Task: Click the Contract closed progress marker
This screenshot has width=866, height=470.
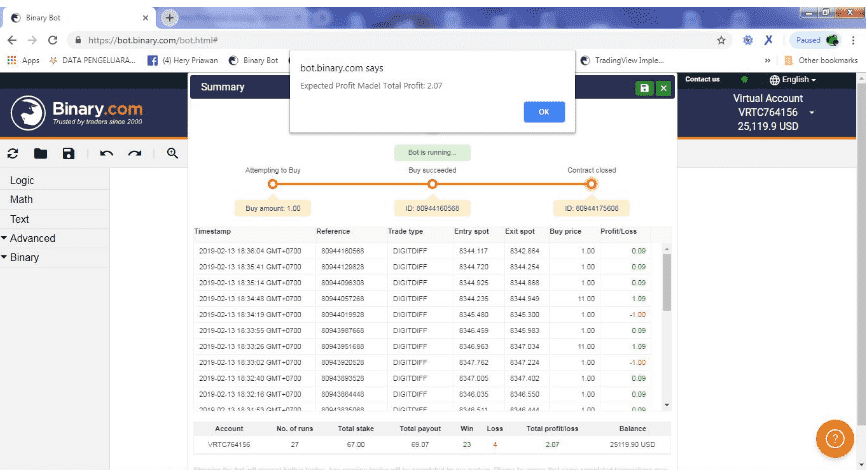Action: [x=591, y=184]
